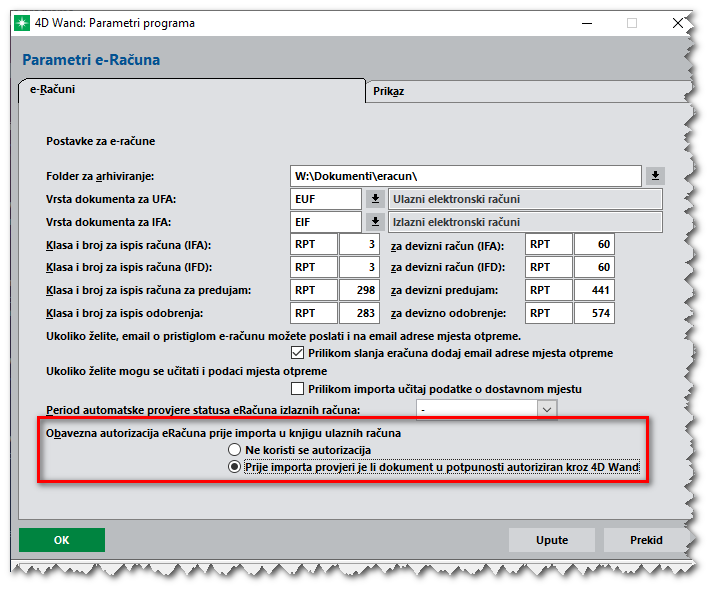Expand the automatic status check period dropdown
This screenshot has width=713, height=592.
[x=546, y=409]
